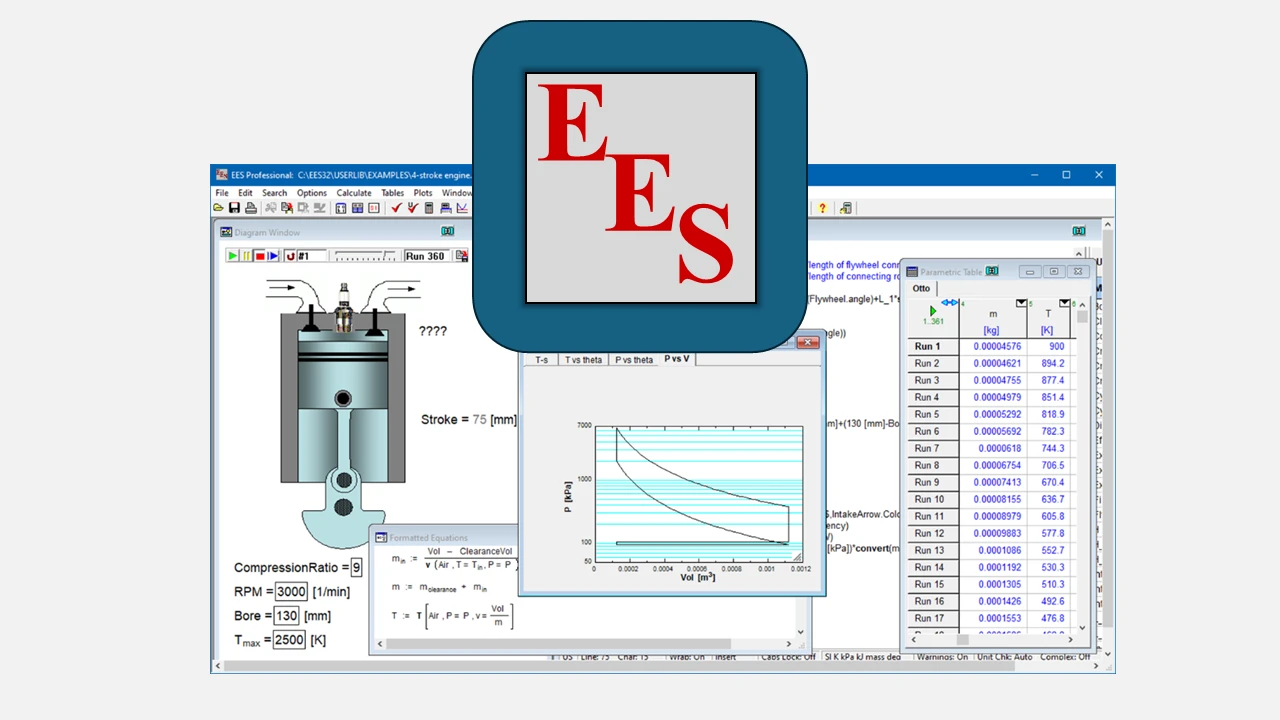Click the yellow question mark Help icon
Image resolution: width=1280 pixels, height=720 pixels.
click(822, 208)
